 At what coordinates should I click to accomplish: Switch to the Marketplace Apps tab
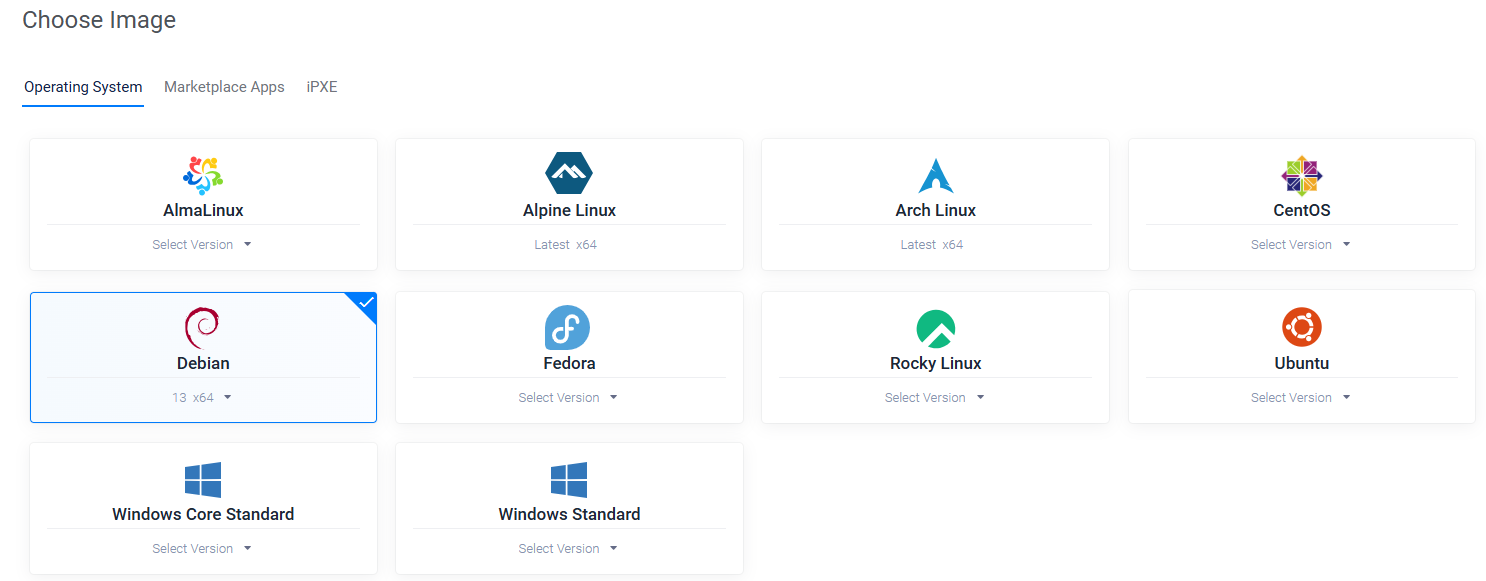point(224,87)
